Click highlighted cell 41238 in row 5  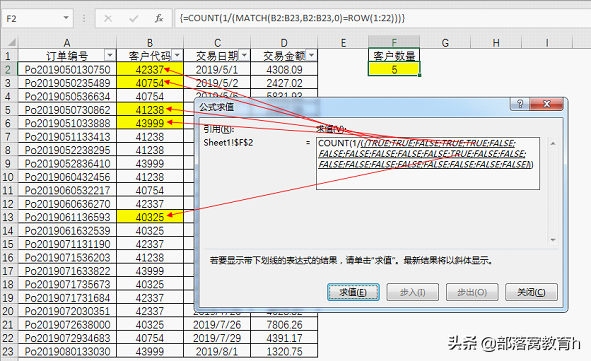[150, 110]
